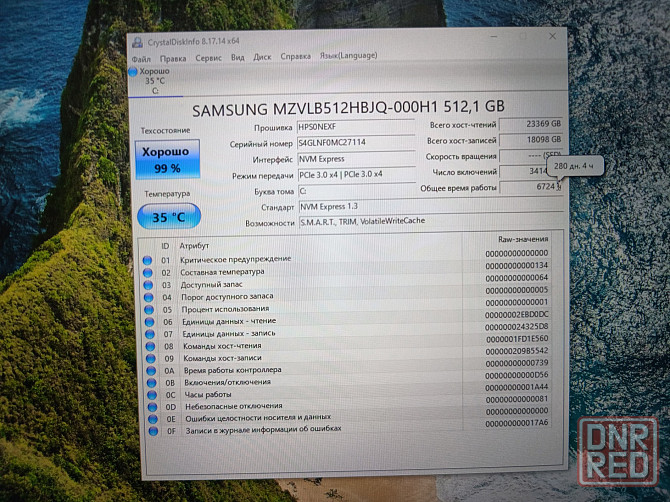670x502 pixels.
Task: Click raw value 00000000000D56
Action: (x=517, y=375)
